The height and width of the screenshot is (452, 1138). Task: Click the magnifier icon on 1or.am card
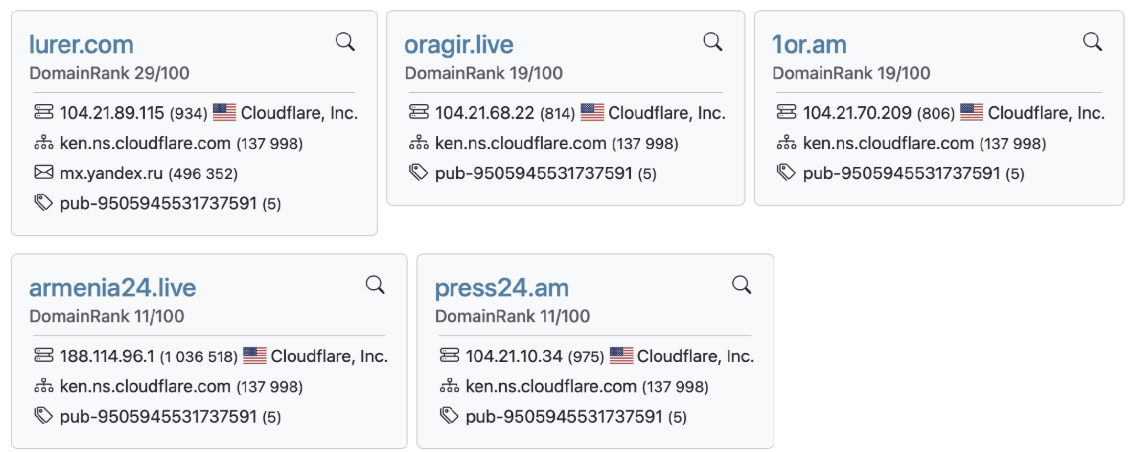coord(1092,42)
